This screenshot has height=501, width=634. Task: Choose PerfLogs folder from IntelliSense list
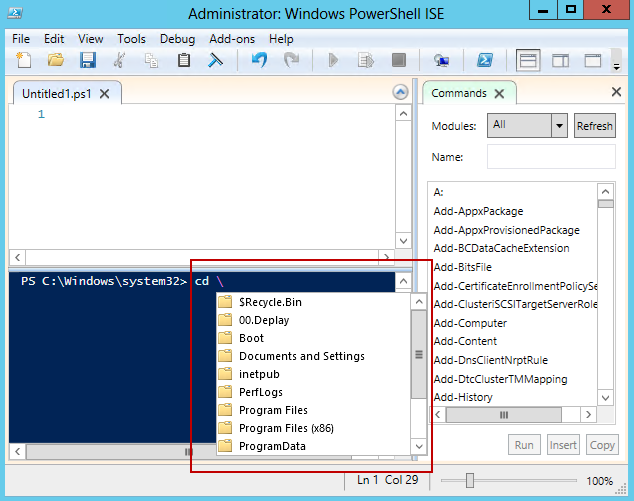tap(313, 392)
